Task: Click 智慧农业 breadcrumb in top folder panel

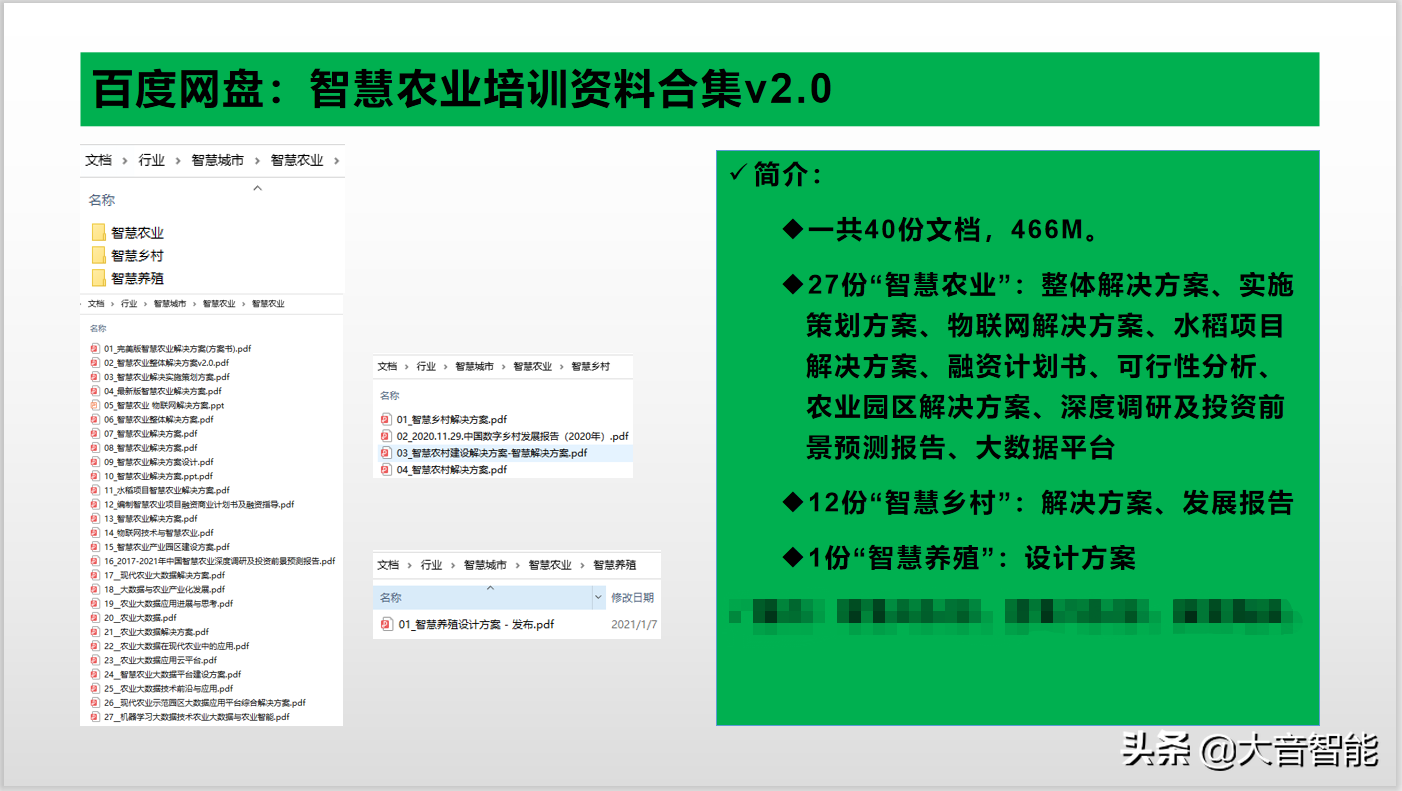Action: (297, 160)
